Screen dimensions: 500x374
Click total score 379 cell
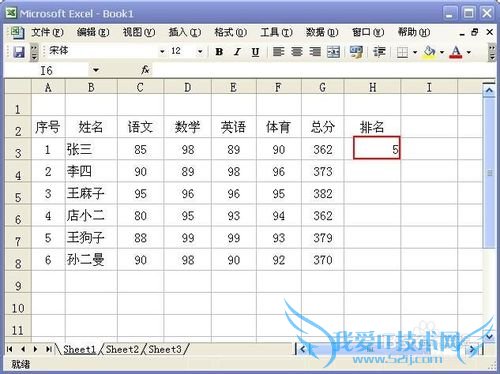[x=323, y=238]
